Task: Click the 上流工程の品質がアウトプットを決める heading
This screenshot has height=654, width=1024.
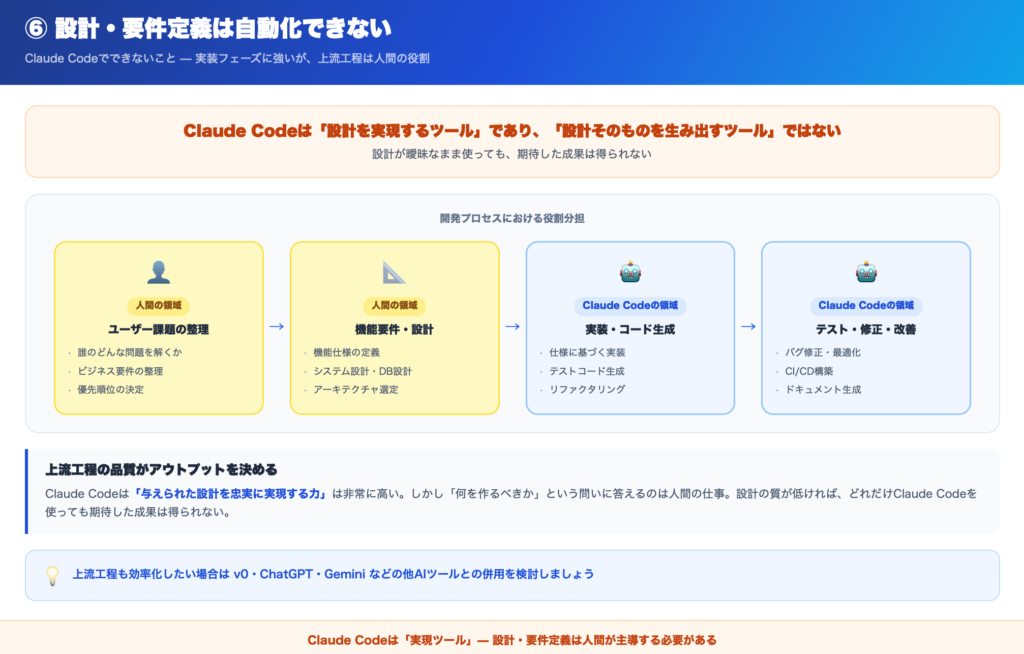Action: (161, 469)
